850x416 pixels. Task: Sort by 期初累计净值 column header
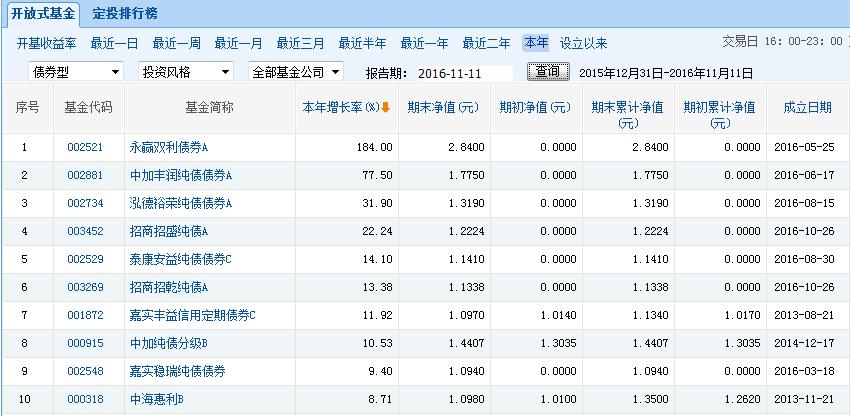click(x=719, y=115)
